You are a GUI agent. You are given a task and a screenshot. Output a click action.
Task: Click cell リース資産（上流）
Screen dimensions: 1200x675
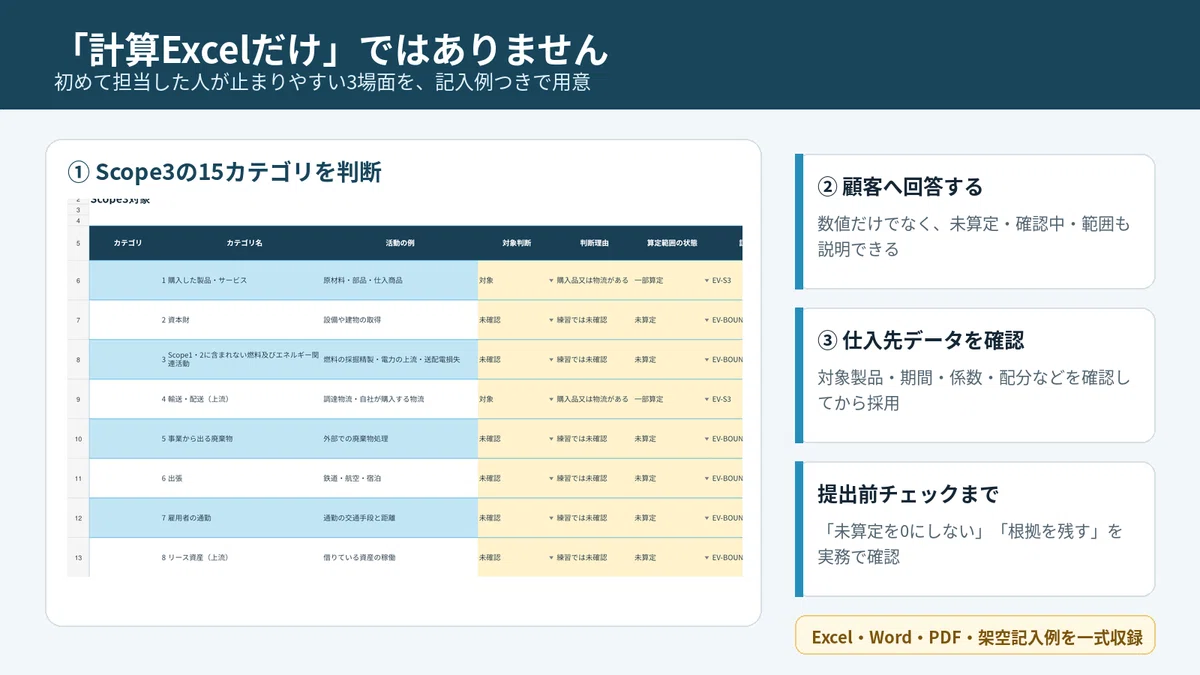[x=198, y=557]
